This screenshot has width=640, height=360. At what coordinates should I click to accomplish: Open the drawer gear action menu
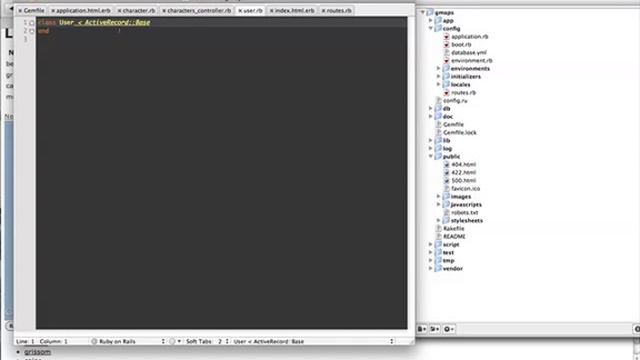coord(449,329)
